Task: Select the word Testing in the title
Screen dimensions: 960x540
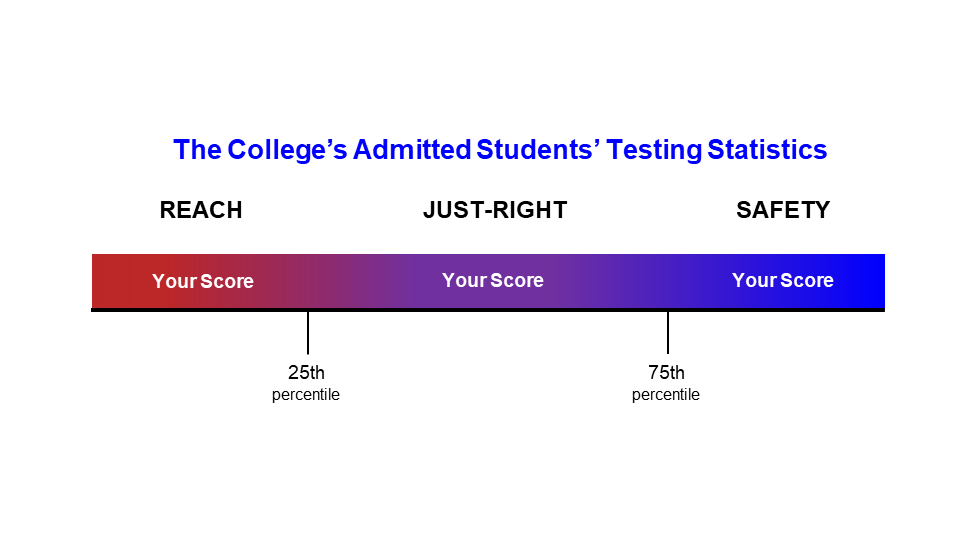Action: pos(654,151)
